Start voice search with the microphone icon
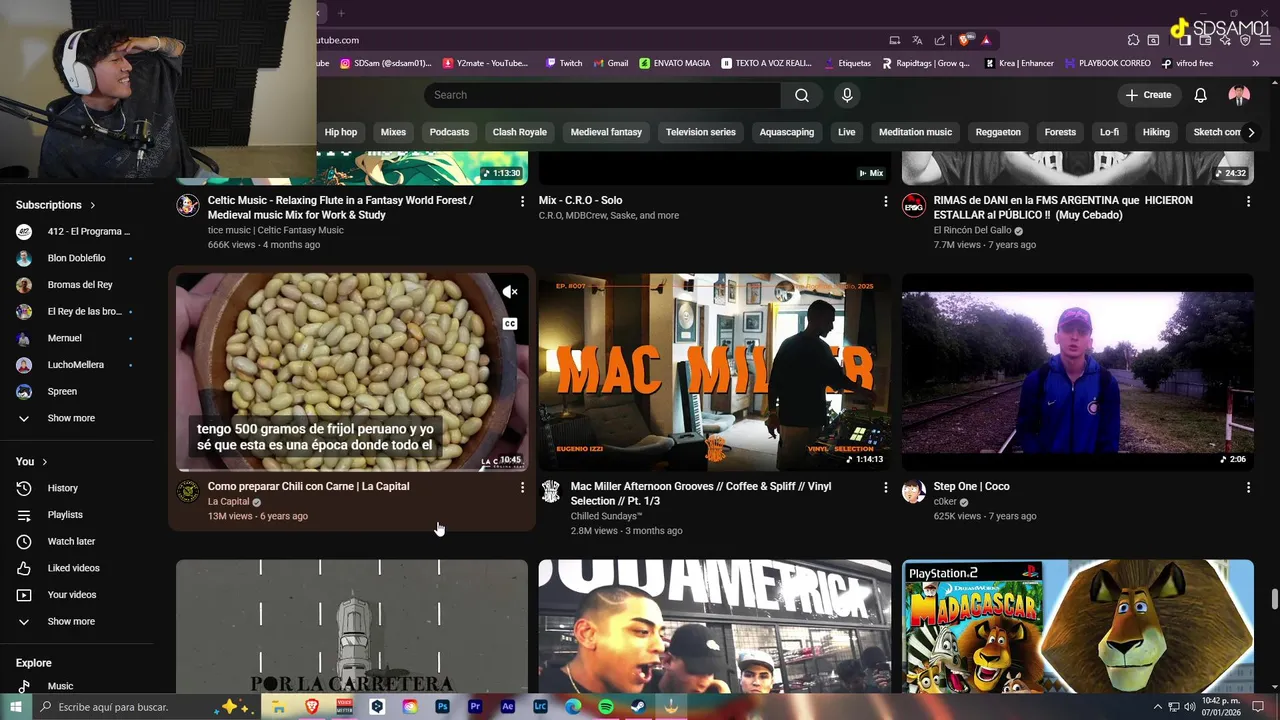The image size is (1280, 720). point(847,95)
